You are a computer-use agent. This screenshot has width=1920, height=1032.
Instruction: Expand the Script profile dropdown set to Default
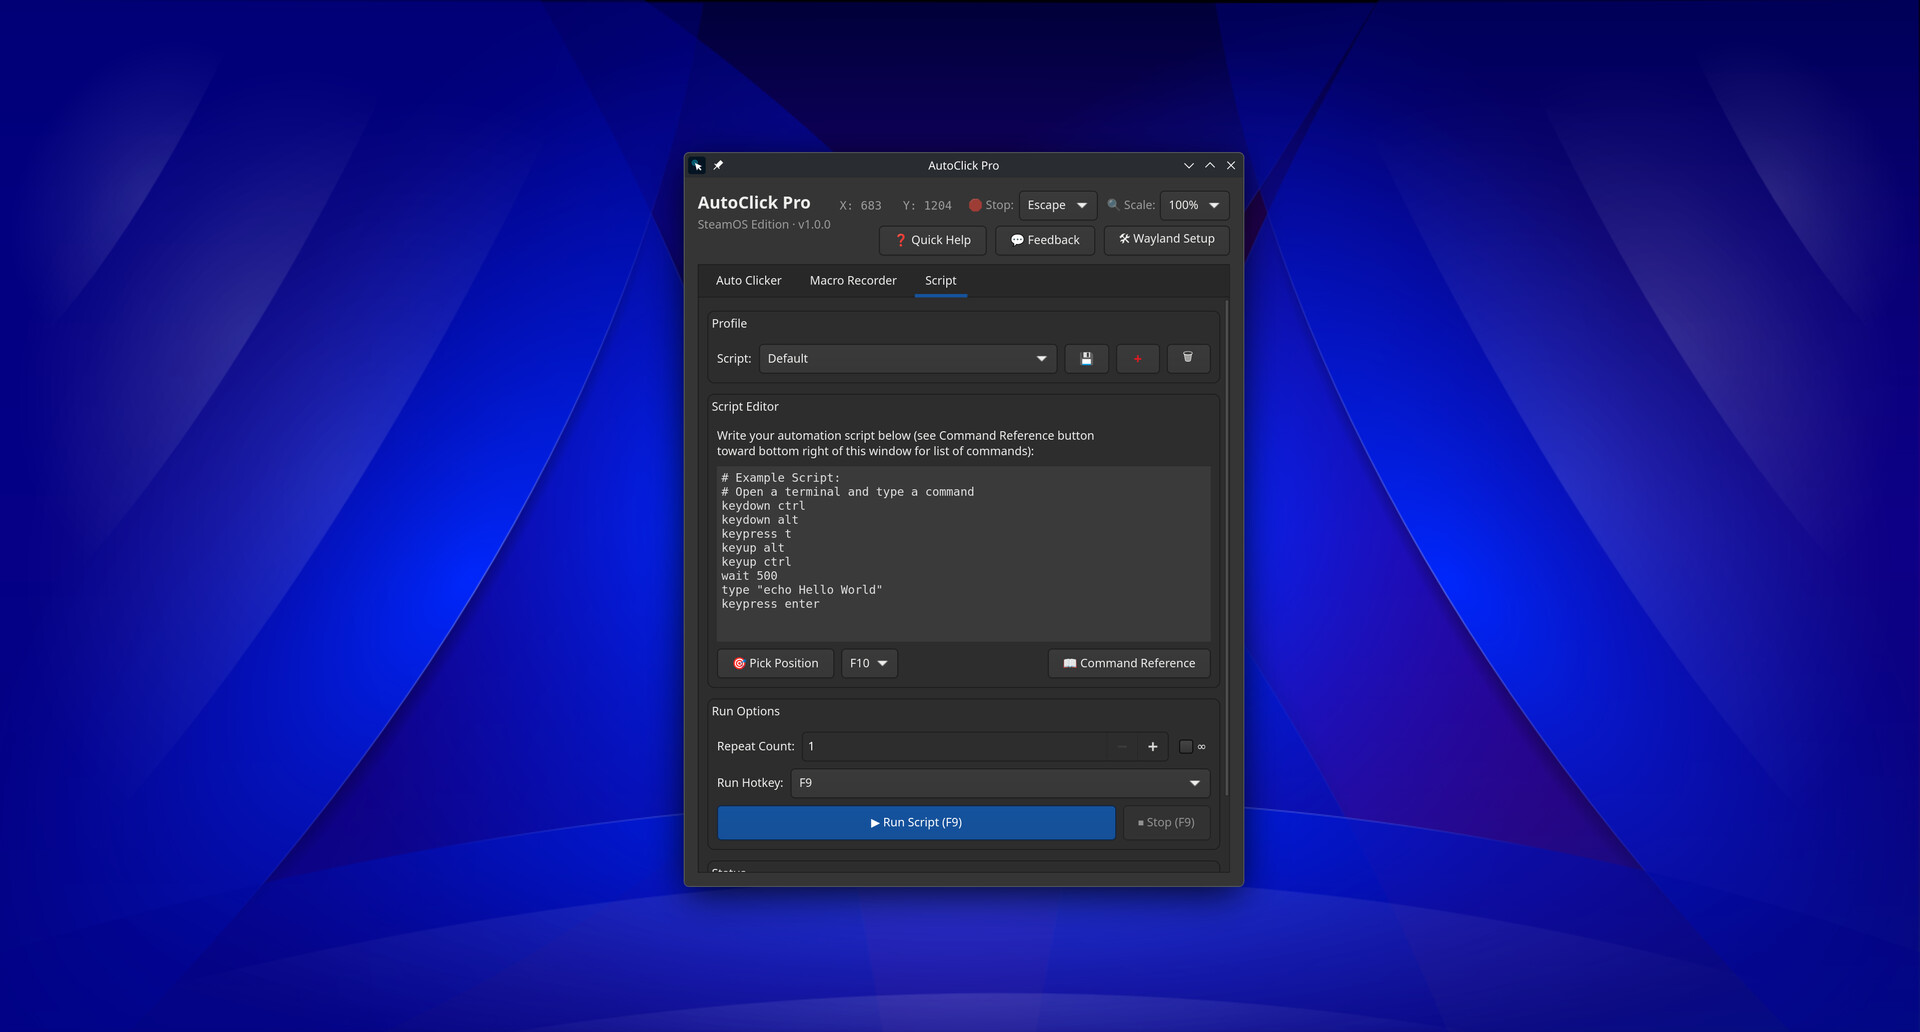pyautogui.click(x=908, y=359)
